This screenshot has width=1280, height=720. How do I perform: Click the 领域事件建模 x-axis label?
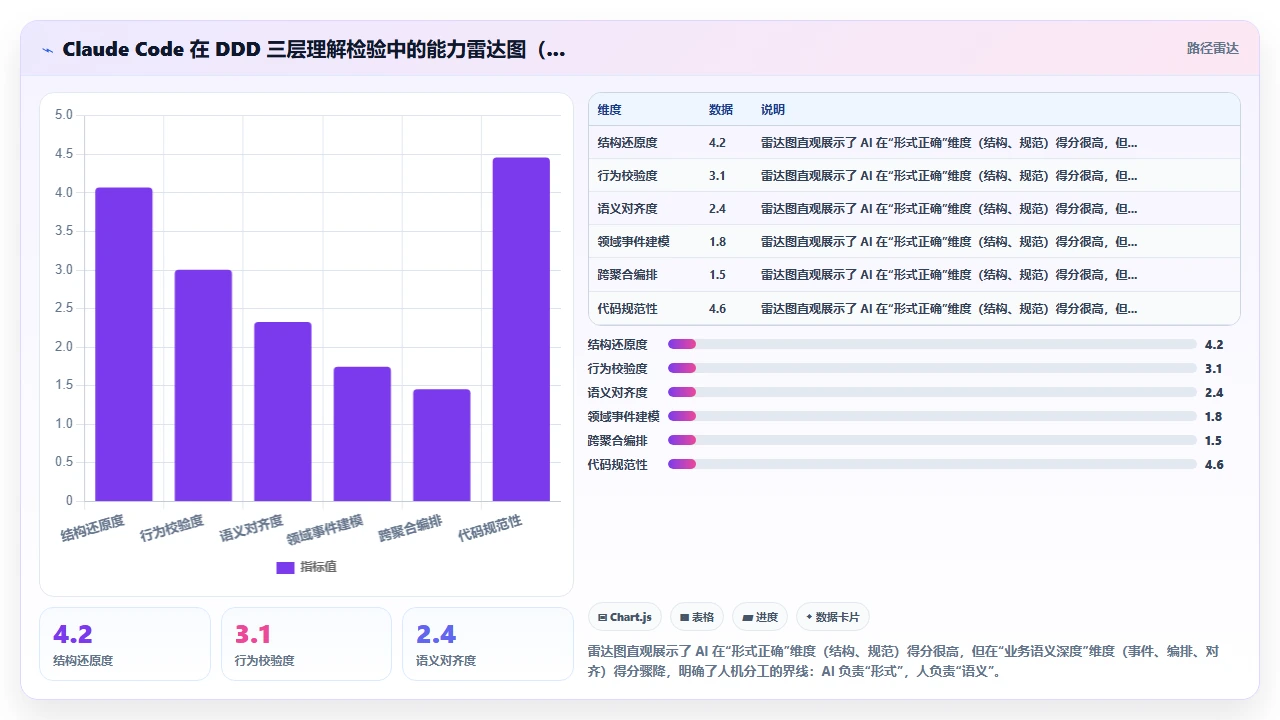pyautogui.click(x=325, y=530)
